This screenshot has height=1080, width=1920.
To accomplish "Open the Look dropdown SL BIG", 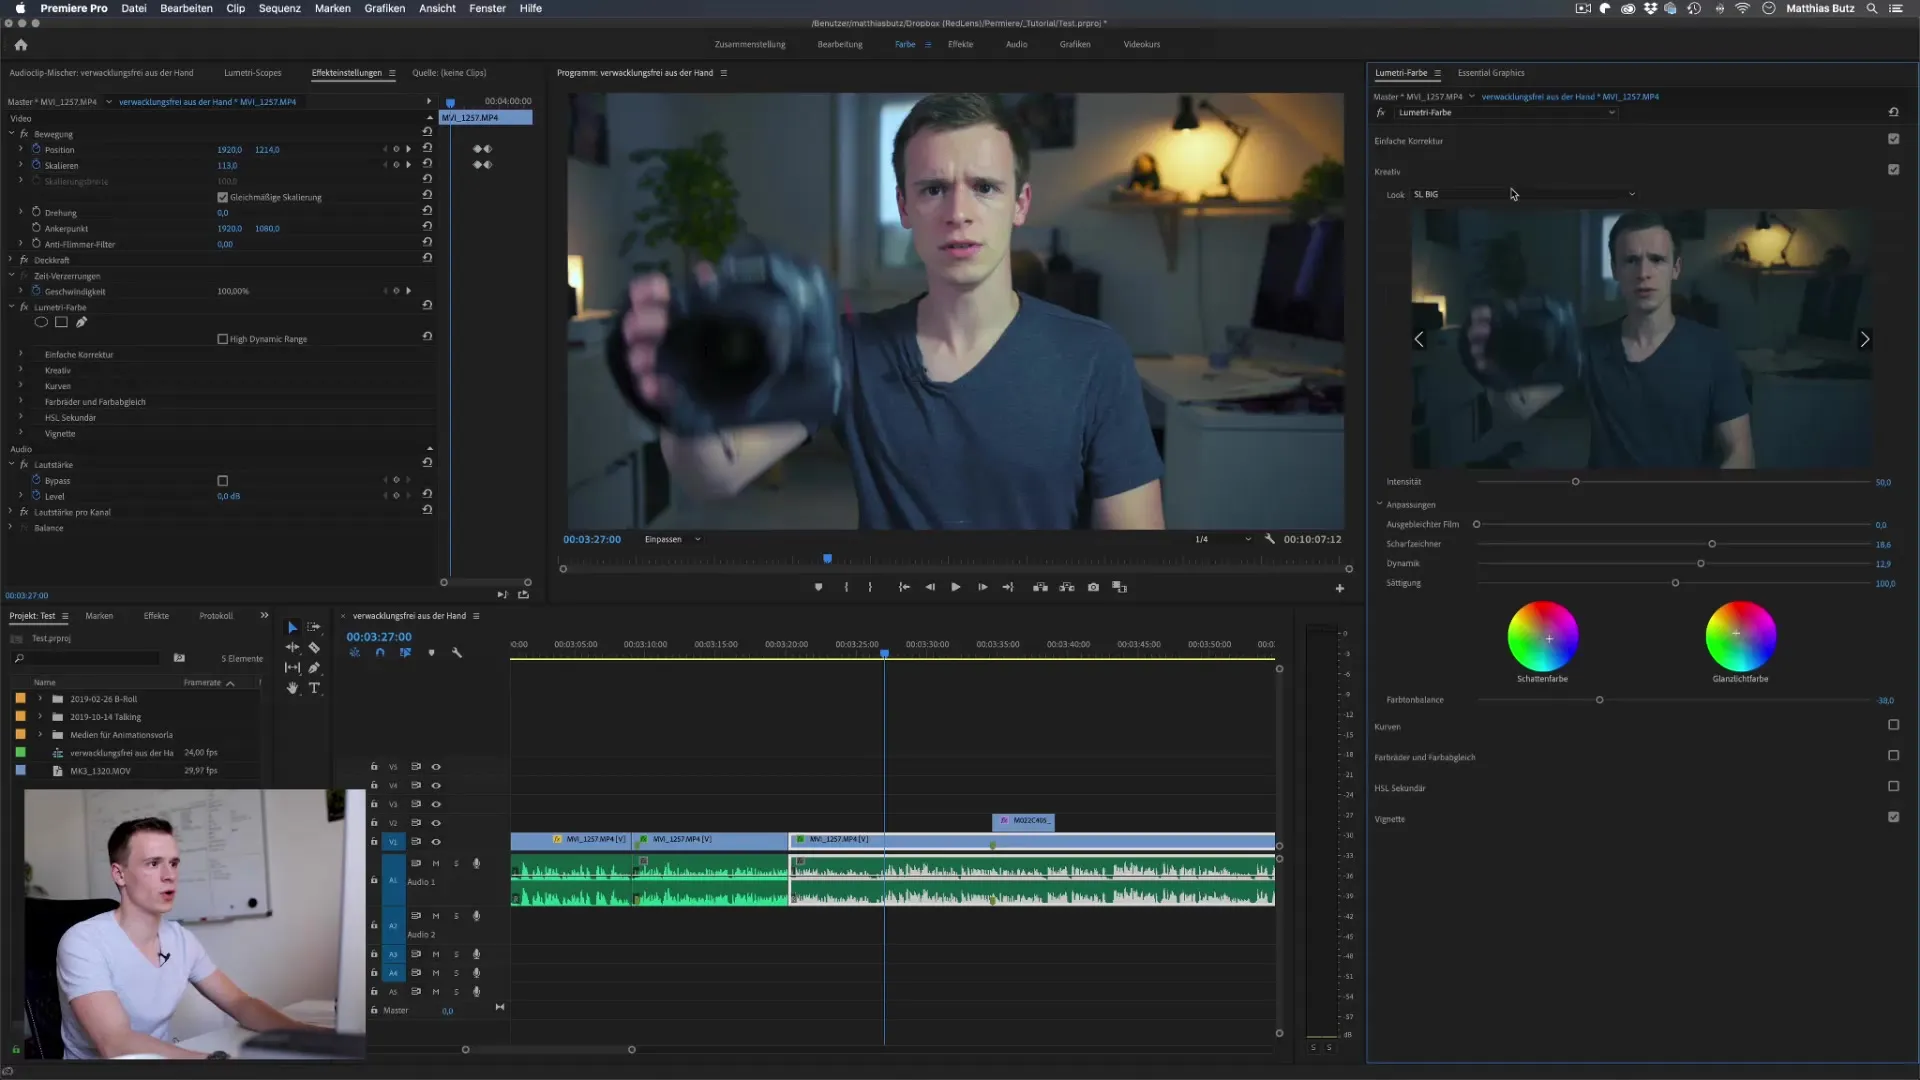I will coord(1523,194).
